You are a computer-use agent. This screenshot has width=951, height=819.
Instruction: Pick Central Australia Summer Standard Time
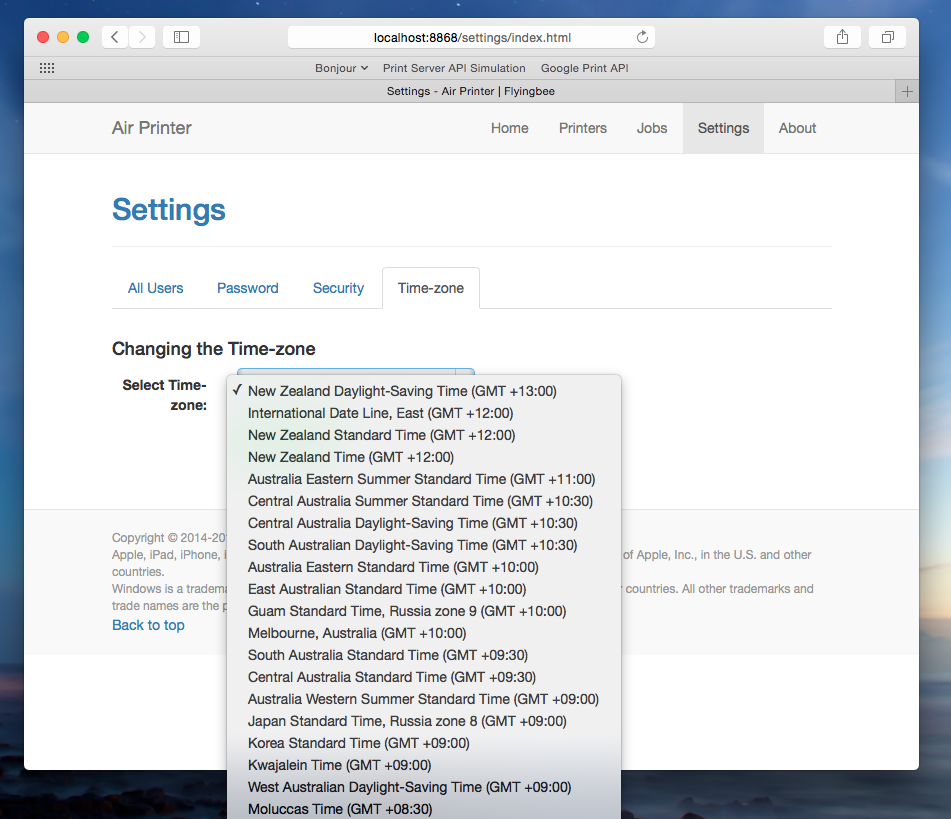(x=424, y=501)
